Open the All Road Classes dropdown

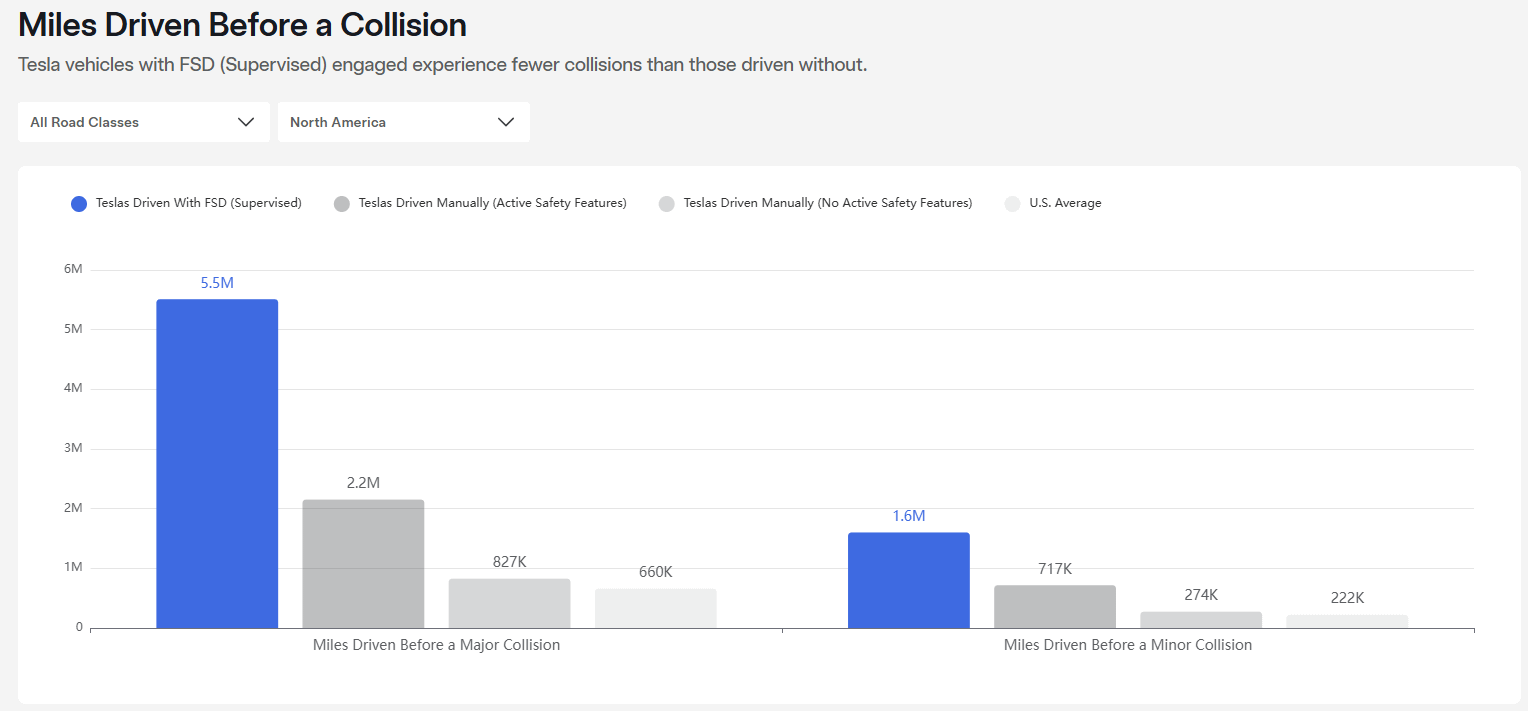click(x=144, y=122)
